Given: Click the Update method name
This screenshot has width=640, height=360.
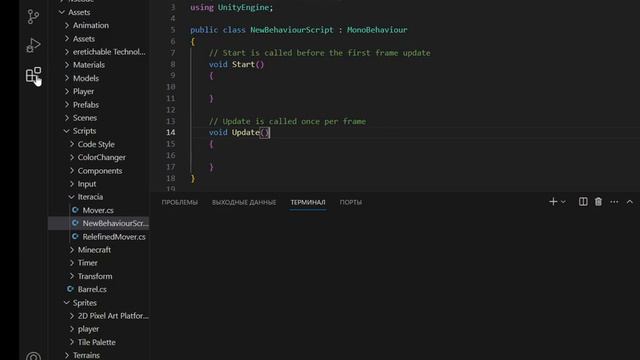Looking at the screenshot, I should point(246,132).
